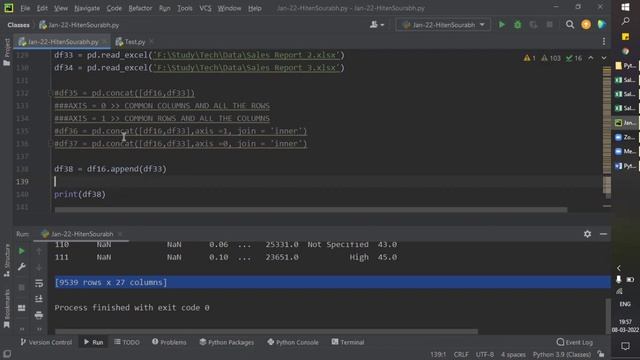Viewport: 640px width, 360px height.
Task: Click the print icon in Run panel
Action: pos(39,315)
